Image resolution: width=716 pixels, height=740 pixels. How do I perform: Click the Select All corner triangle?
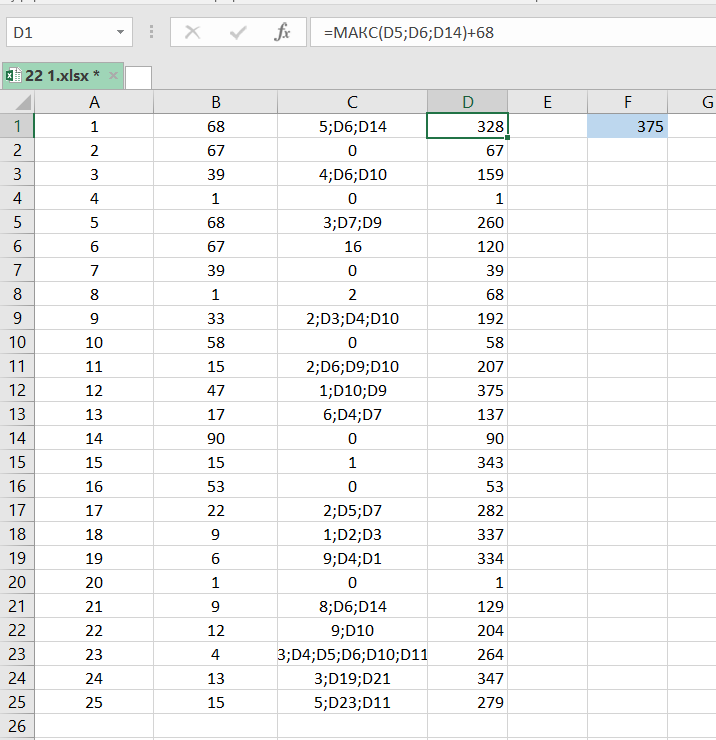click(x=18, y=102)
